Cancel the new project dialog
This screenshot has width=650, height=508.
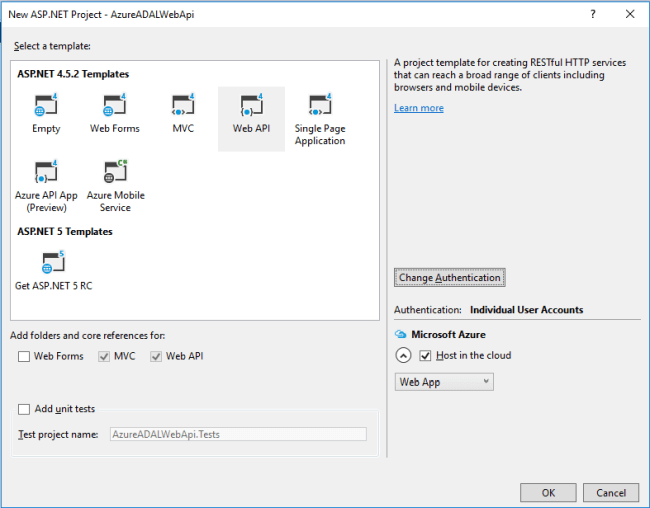pyautogui.click(x=611, y=493)
